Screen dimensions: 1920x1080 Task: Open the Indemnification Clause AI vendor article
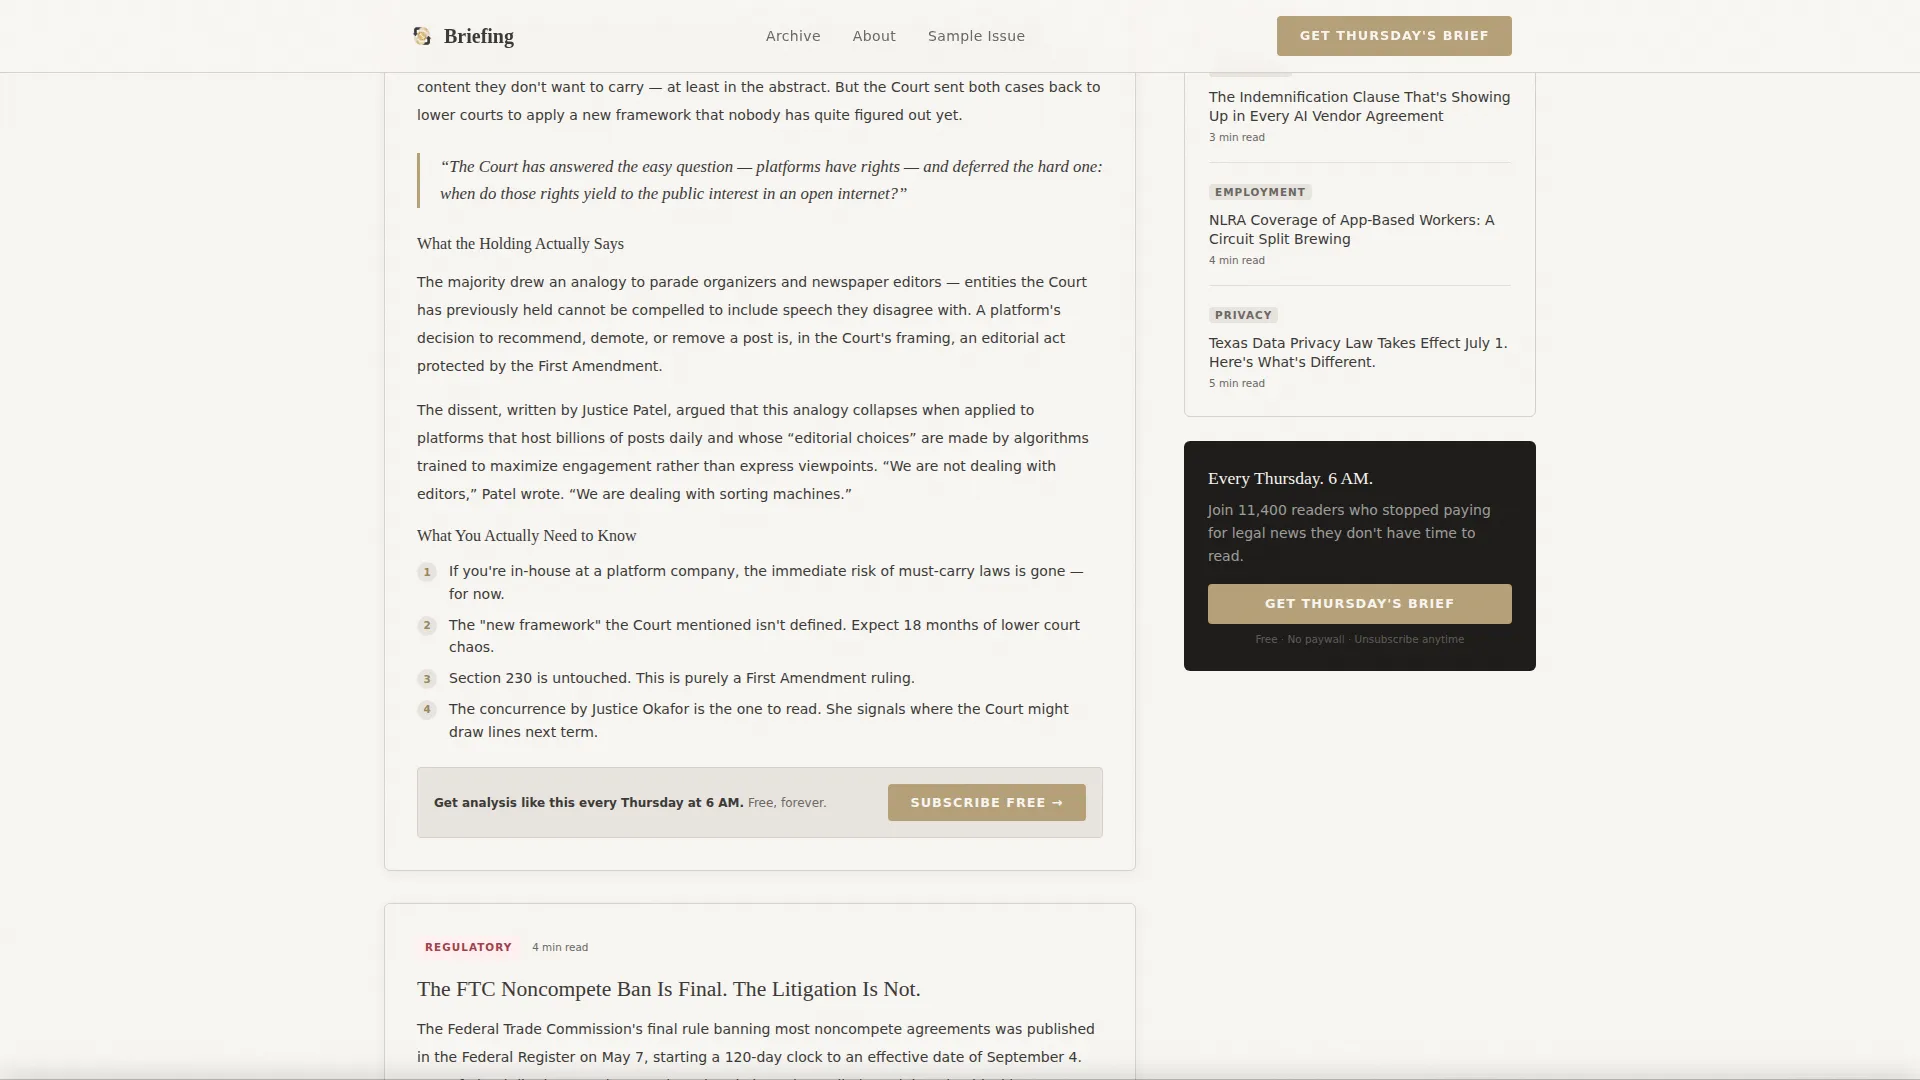pos(1359,107)
